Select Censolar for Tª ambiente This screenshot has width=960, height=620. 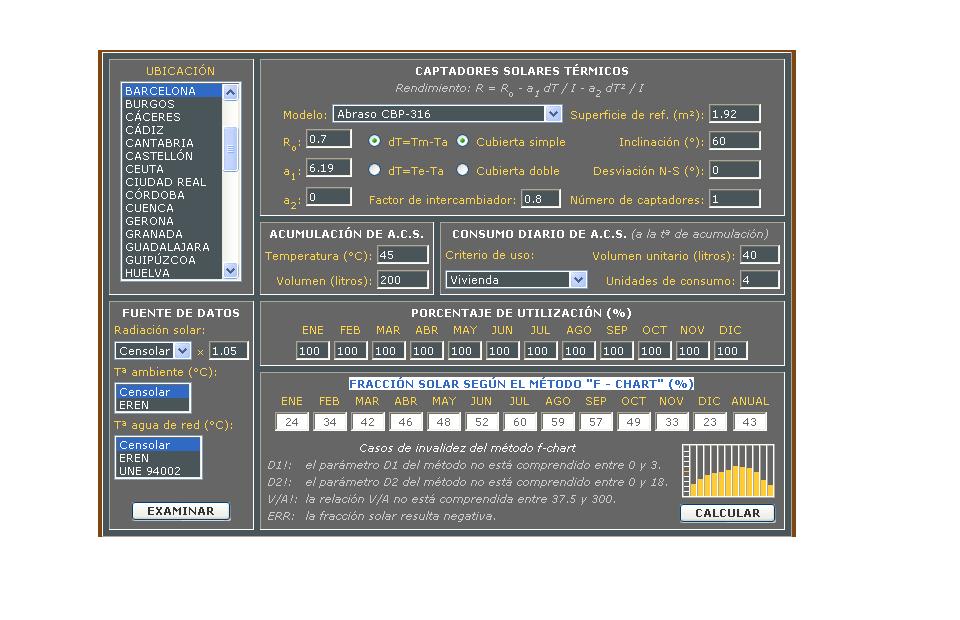point(152,392)
